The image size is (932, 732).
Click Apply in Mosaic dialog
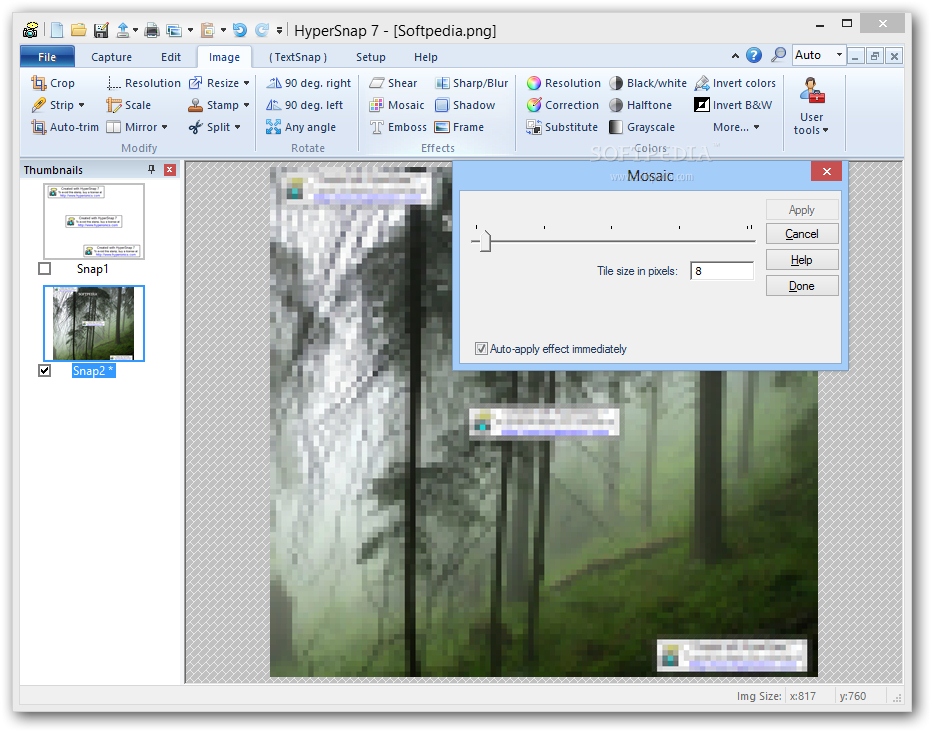(802, 210)
